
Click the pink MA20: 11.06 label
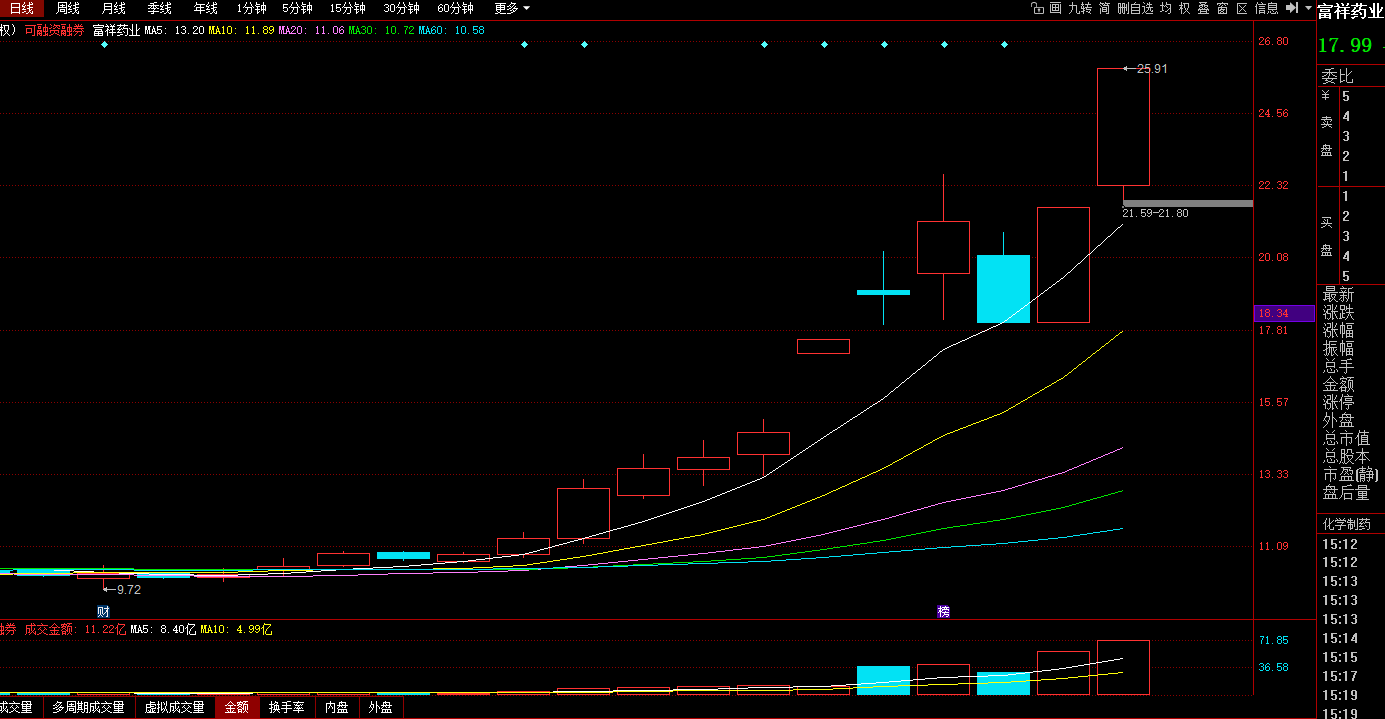pyautogui.click(x=311, y=30)
